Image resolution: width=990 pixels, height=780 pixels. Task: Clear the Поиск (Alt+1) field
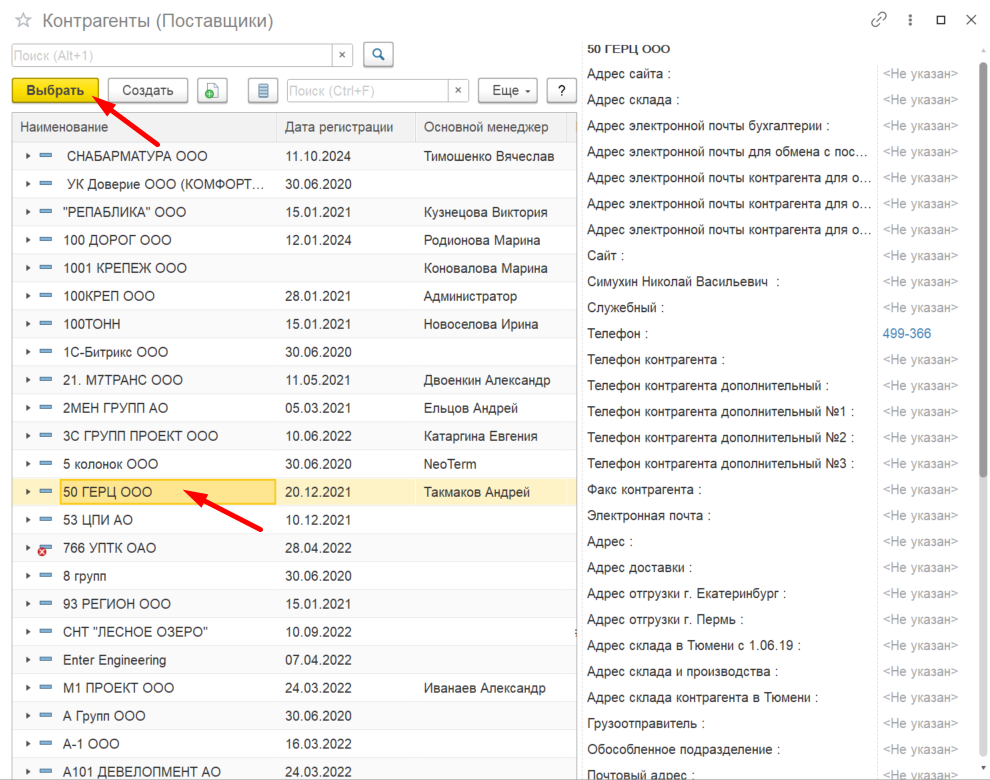(x=342, y=55)
